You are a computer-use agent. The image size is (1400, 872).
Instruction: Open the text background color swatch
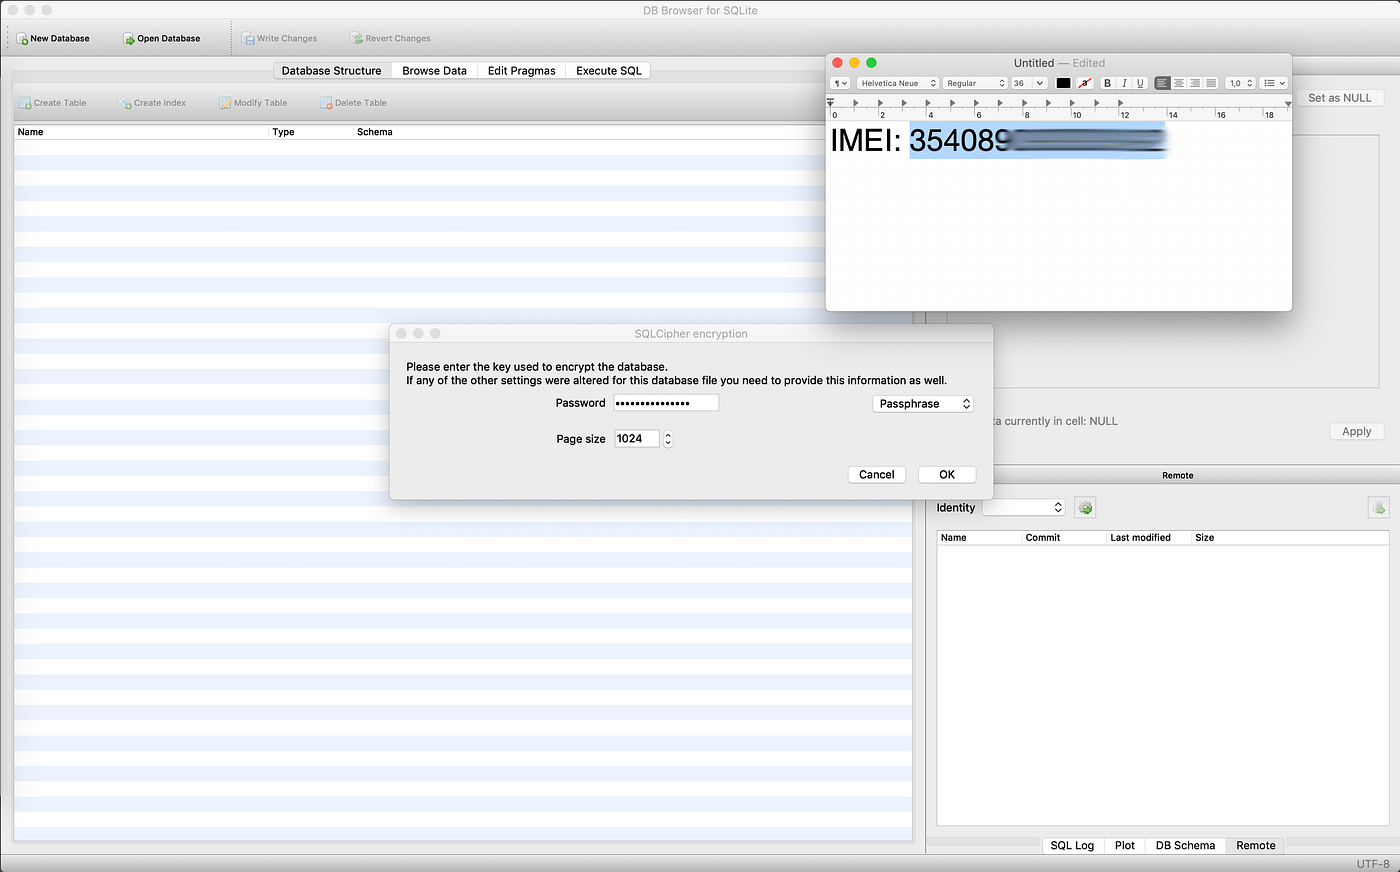(1084, 83)
